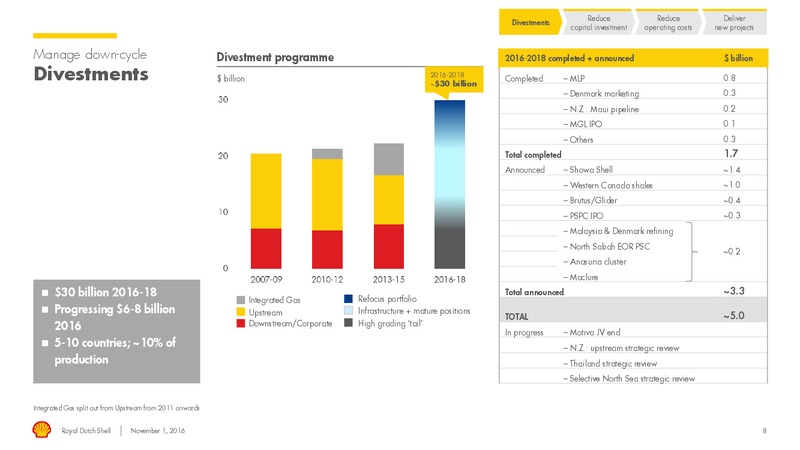
Task: Click the chart '$ billion' axis unit label
Action: tap(231, 79)
